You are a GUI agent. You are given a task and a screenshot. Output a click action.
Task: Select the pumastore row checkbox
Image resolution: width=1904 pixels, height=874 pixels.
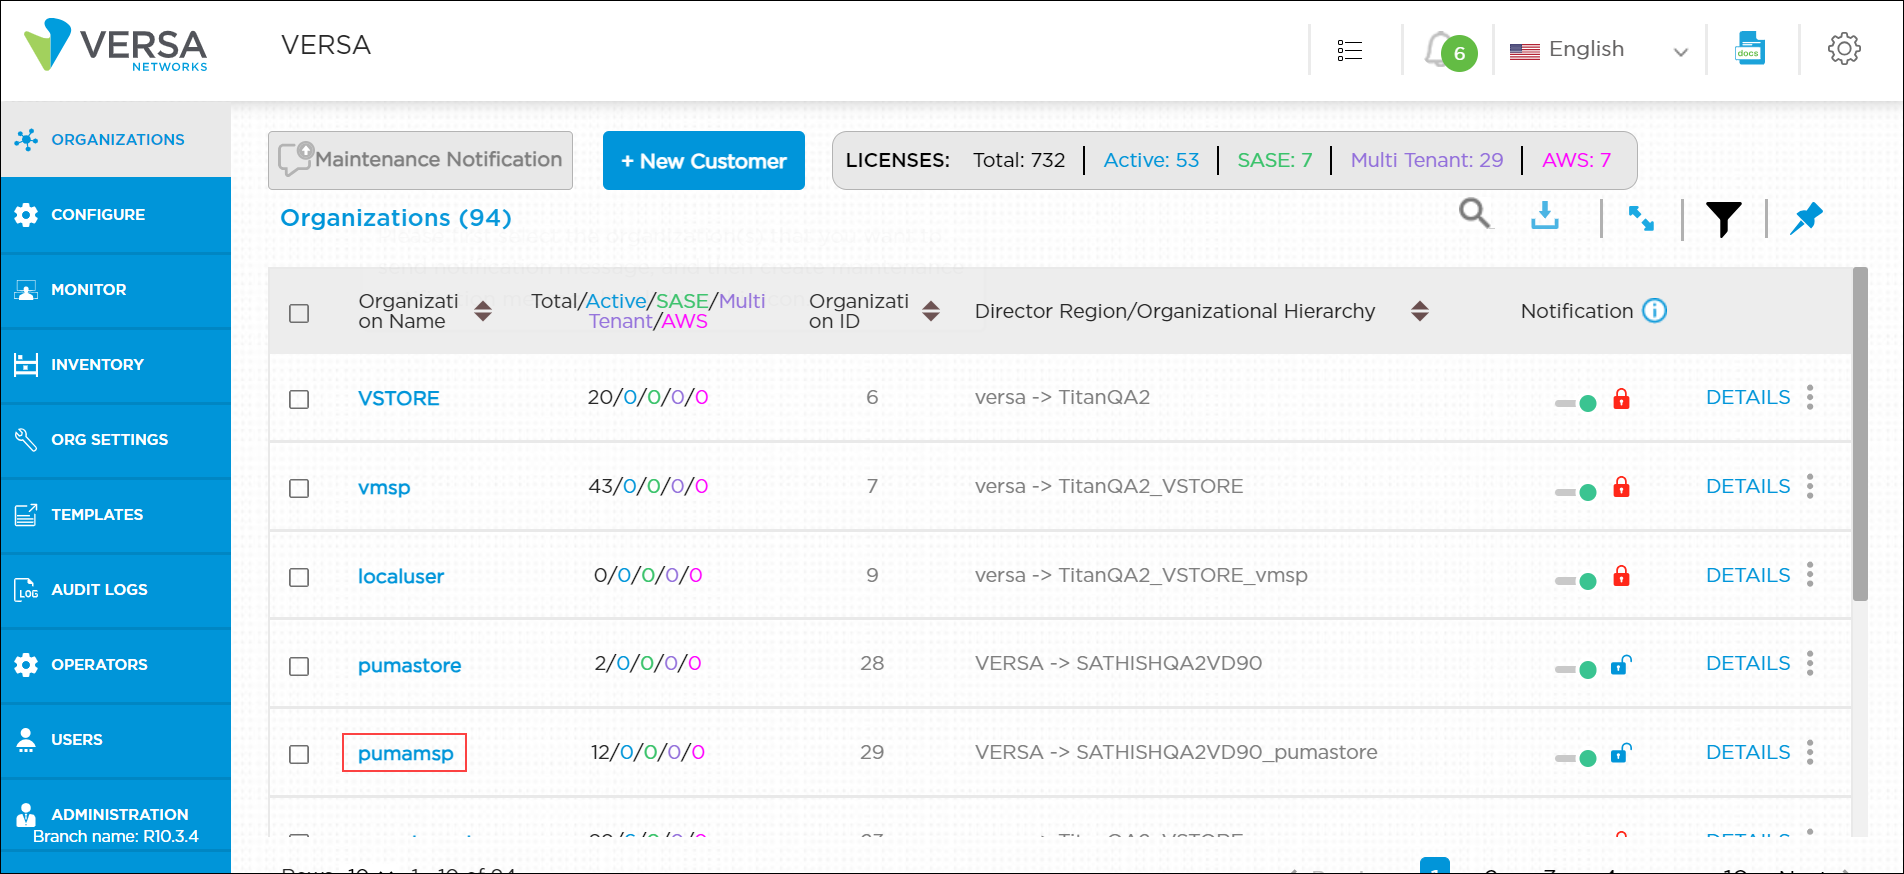[x=299, y=666]
